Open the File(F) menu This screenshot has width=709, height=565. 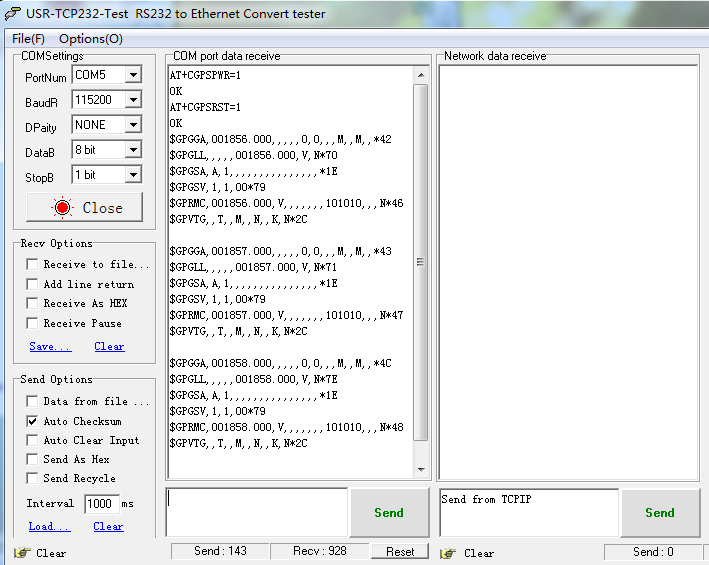[28, 39]
